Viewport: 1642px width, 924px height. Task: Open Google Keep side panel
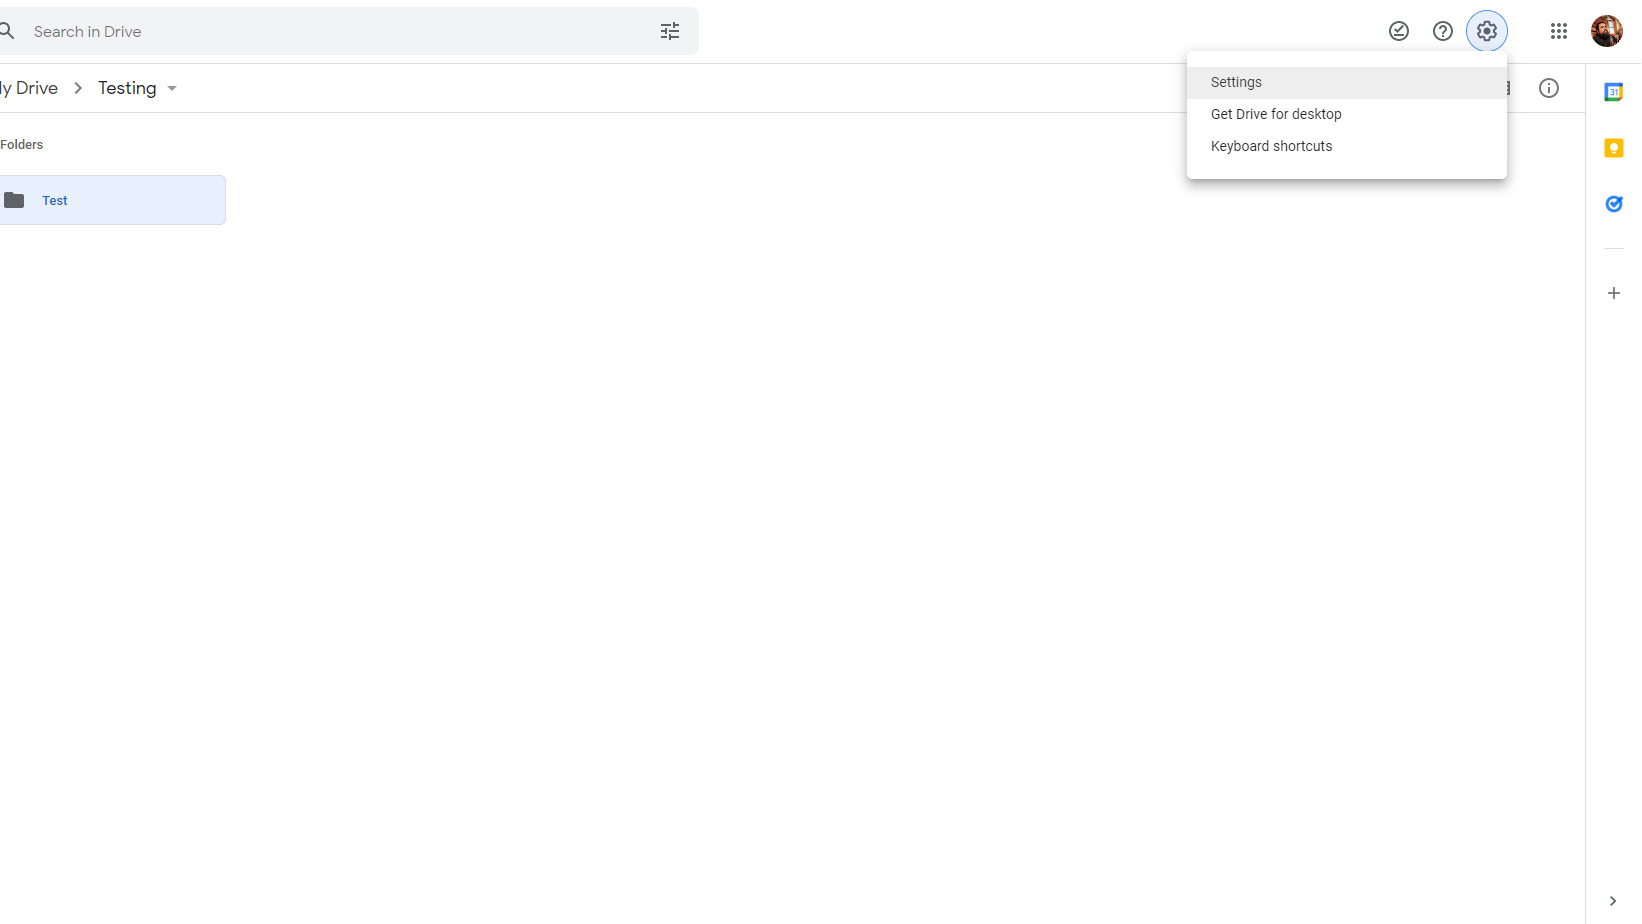(x=1614, y=148)
